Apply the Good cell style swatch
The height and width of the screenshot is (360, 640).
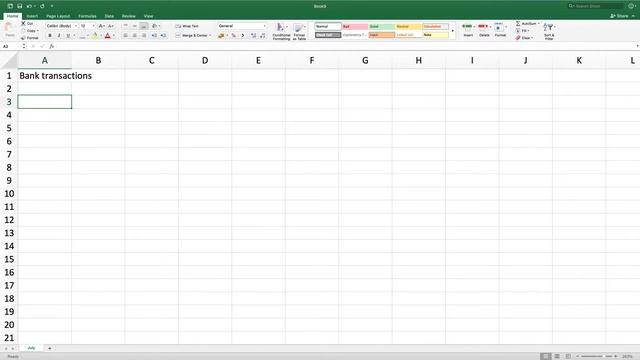point(382,27)
